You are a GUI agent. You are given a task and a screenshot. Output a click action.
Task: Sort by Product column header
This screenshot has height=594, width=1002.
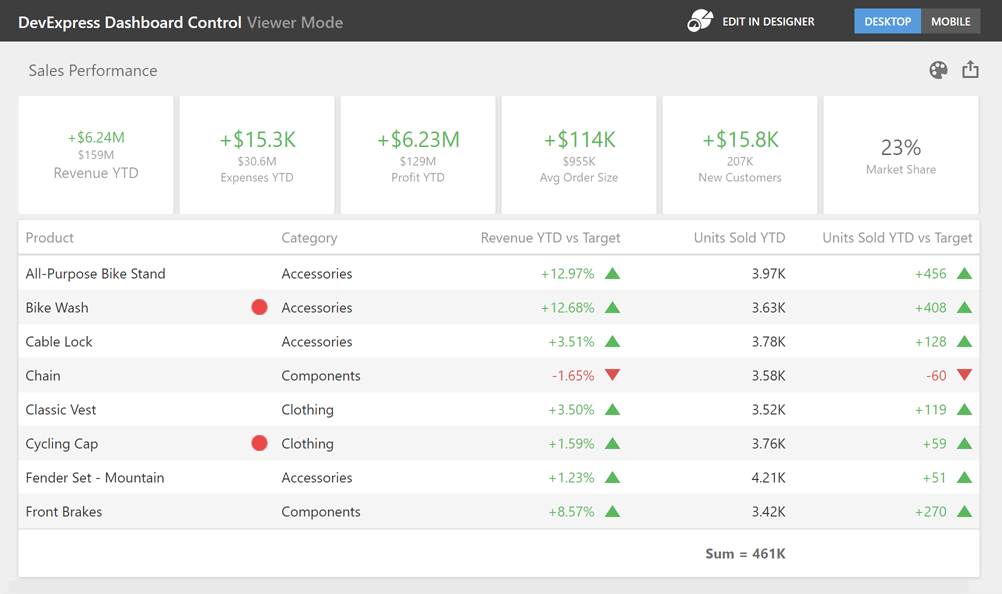(x=50, y=238)
